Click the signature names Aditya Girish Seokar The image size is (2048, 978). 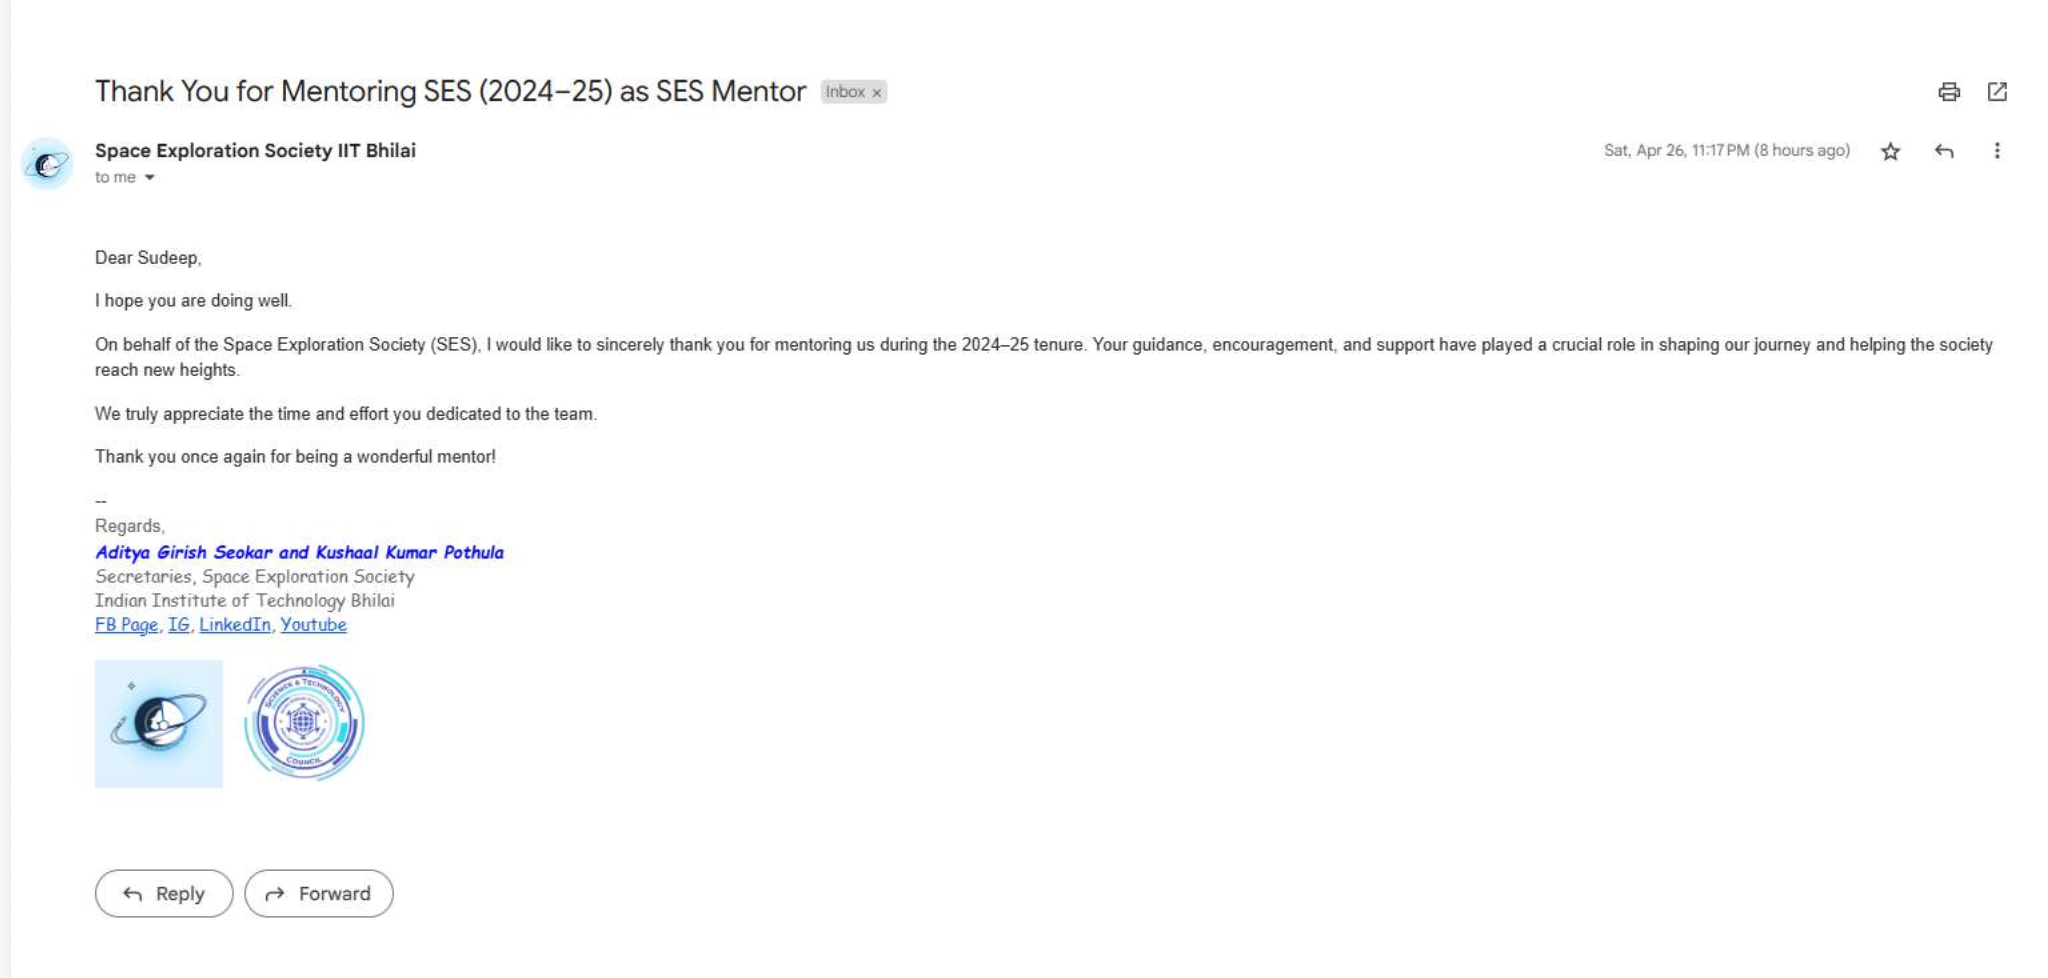coord(184,552)
